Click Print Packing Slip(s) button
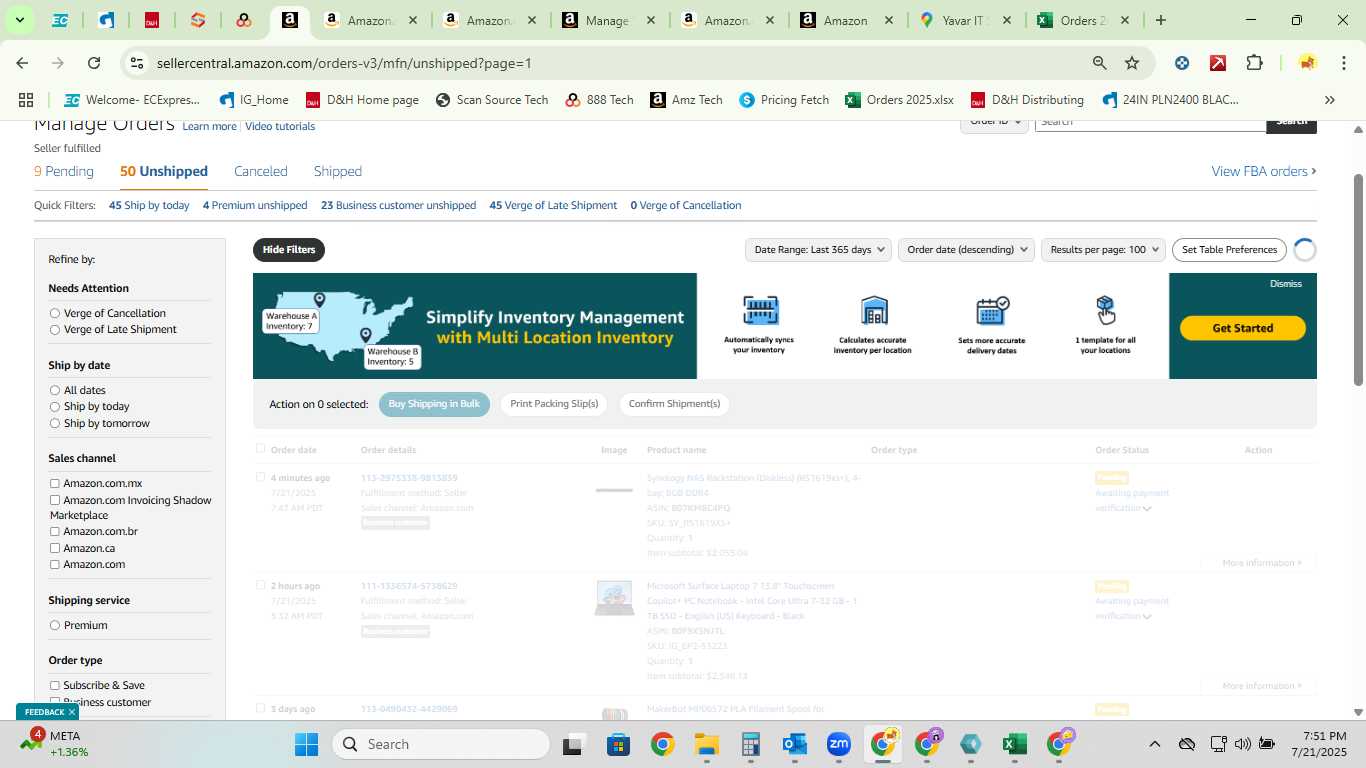This screenshot has width=1366, height=768. point(554,404)
